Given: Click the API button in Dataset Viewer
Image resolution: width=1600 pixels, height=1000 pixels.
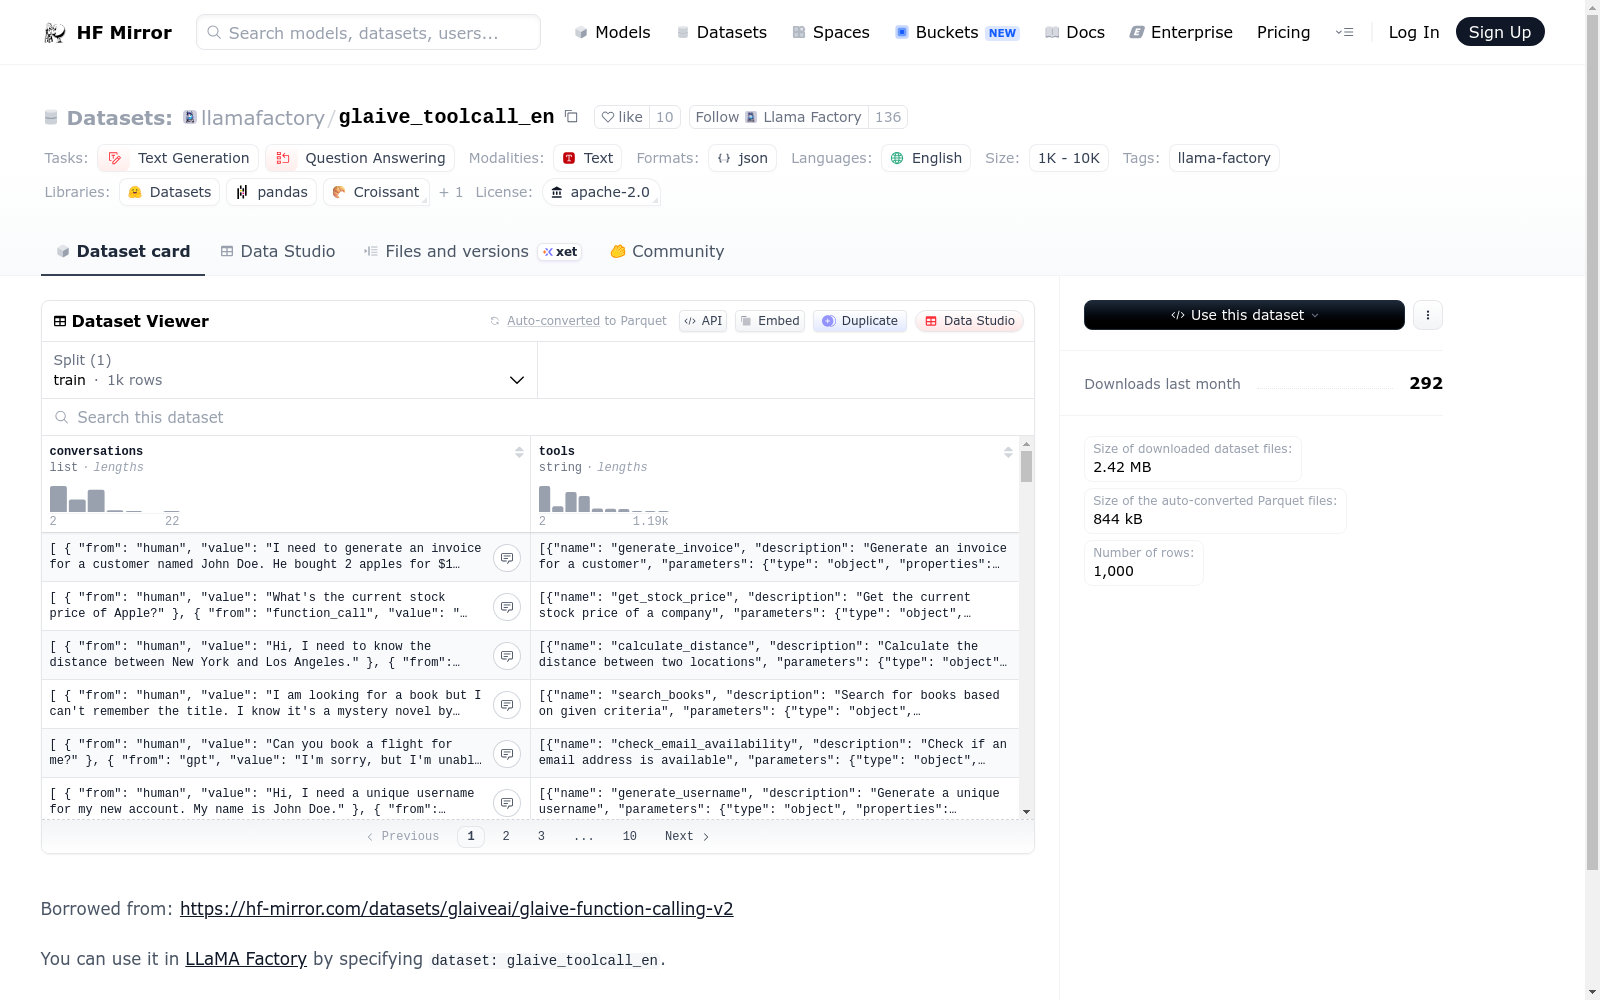Looking at the screenshot, I should [x=703, y=321].
